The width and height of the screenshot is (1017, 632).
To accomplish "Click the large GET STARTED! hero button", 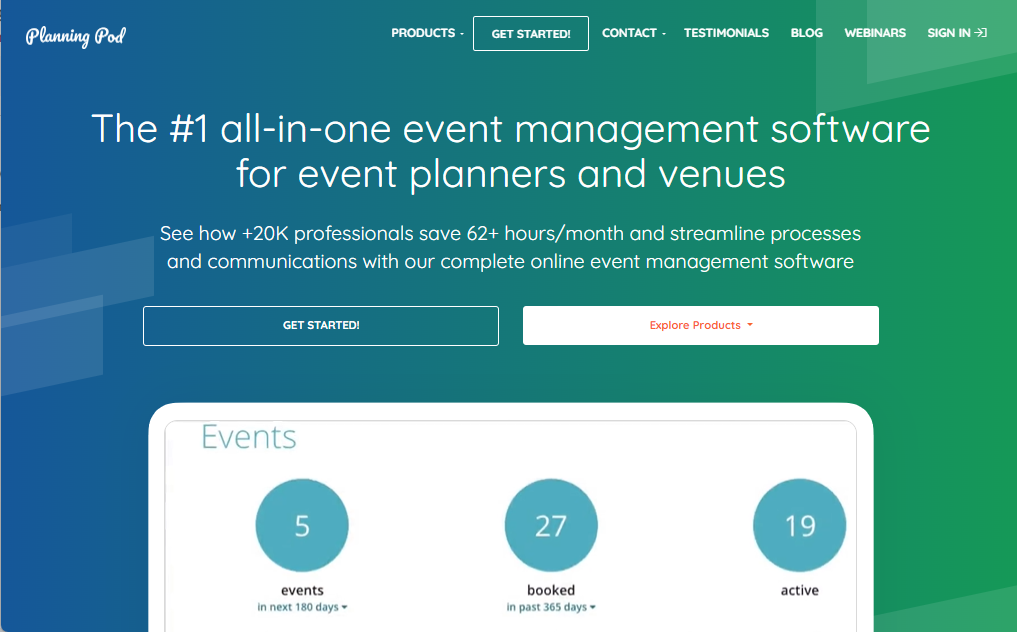I will pyautogui.click(x=321, y=325).
